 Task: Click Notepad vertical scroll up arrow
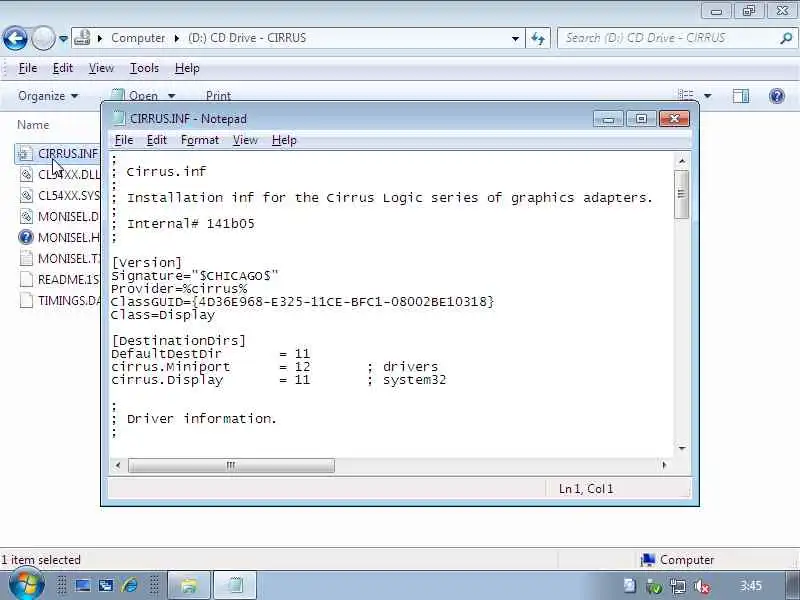[x=682, y=161]
